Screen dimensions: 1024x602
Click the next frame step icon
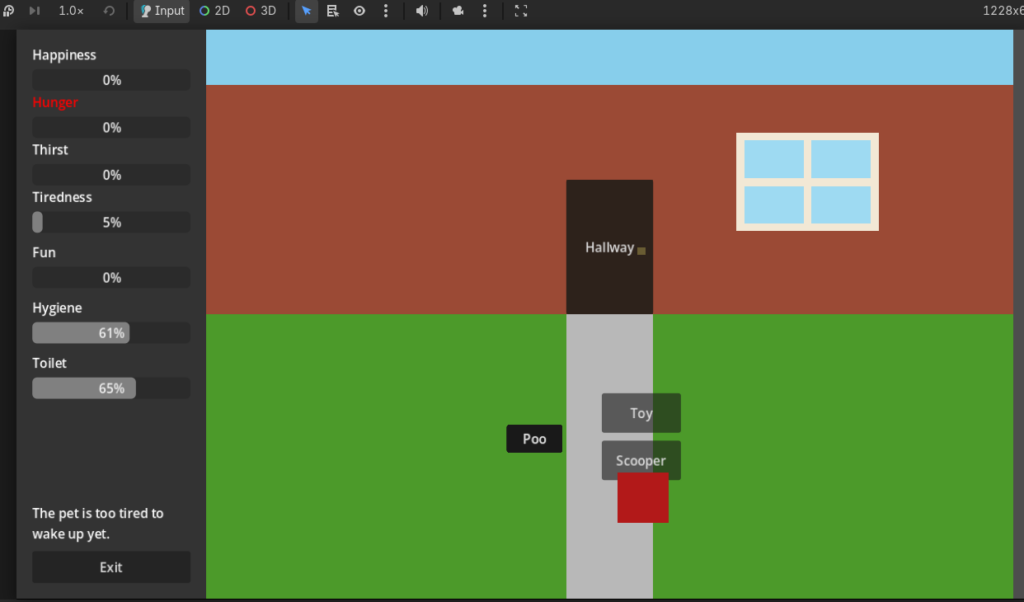coord(35,10)
